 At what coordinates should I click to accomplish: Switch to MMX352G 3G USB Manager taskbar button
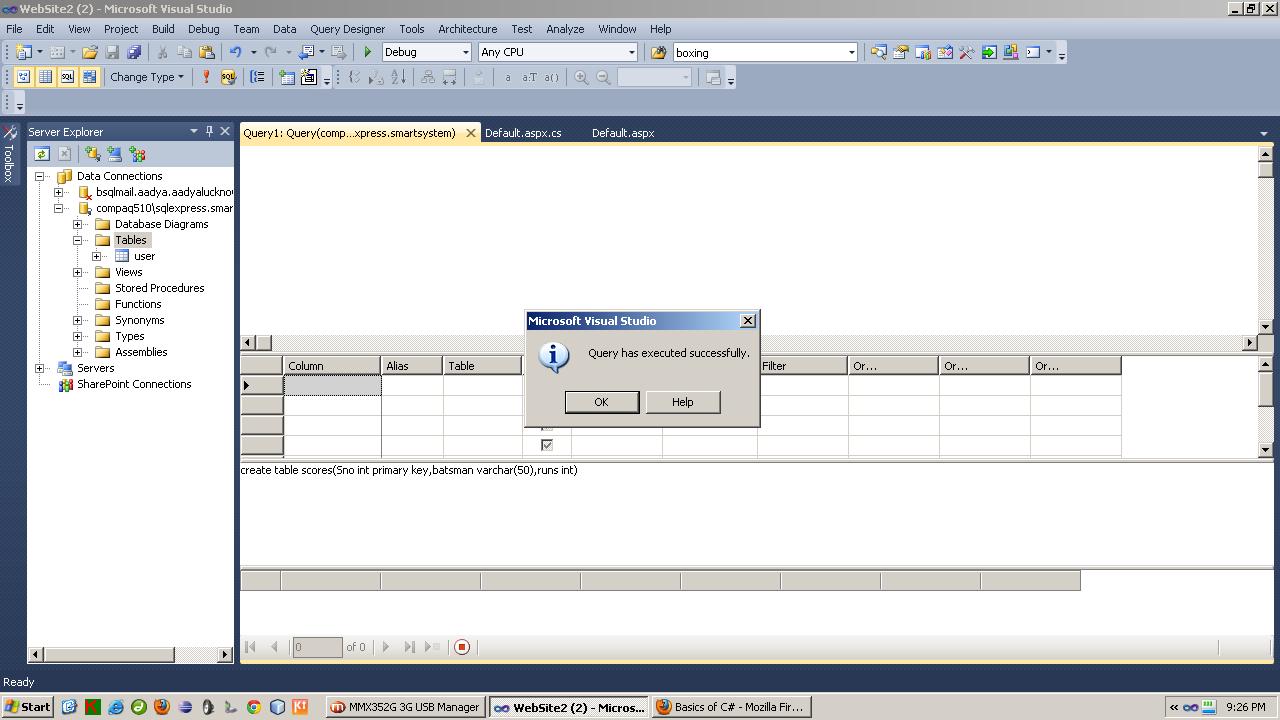click(x=406, y=707)
